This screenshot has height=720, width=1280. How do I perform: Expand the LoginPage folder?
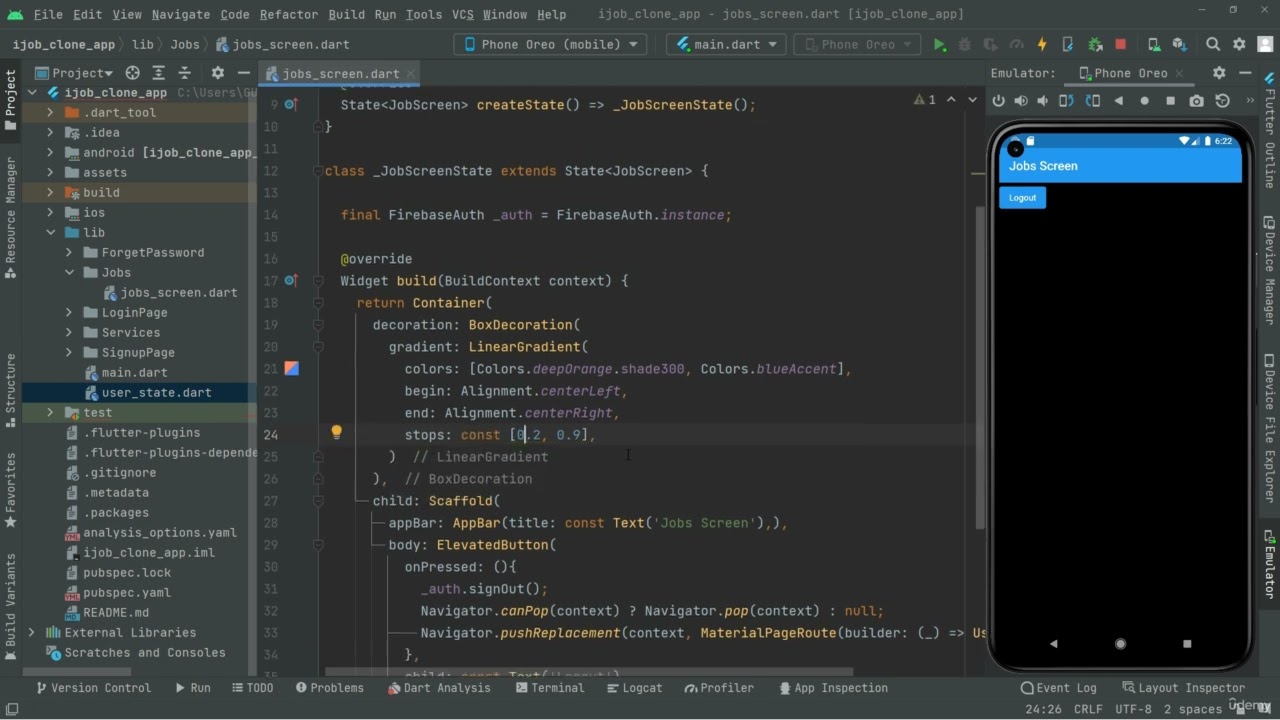coord(69,313)
